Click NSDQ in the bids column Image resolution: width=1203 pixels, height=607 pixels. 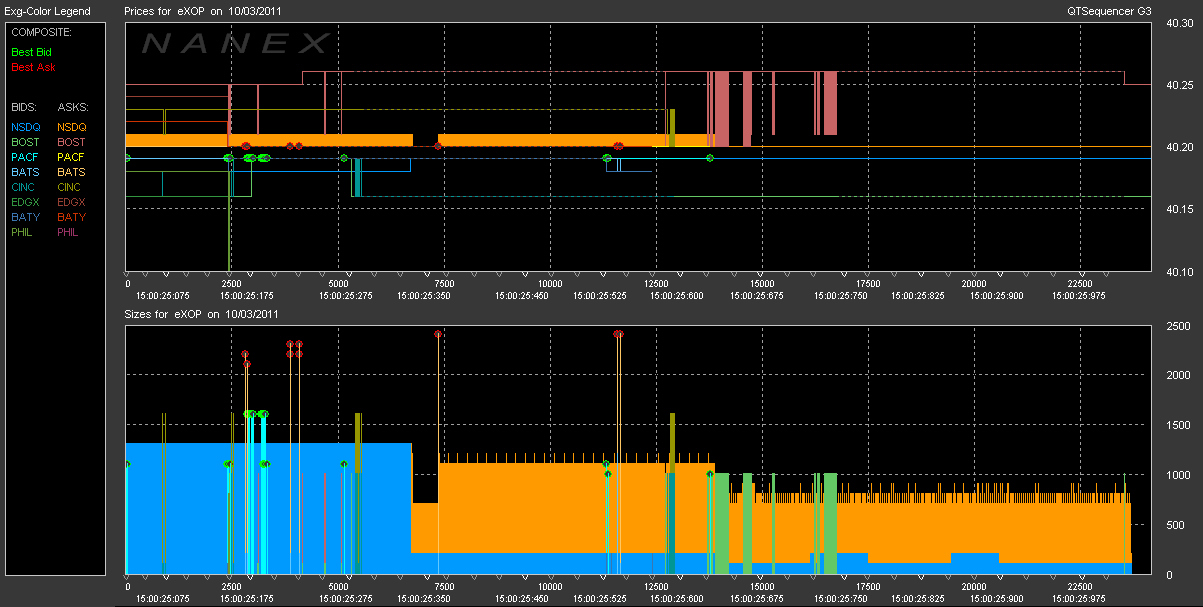point(26,127)
